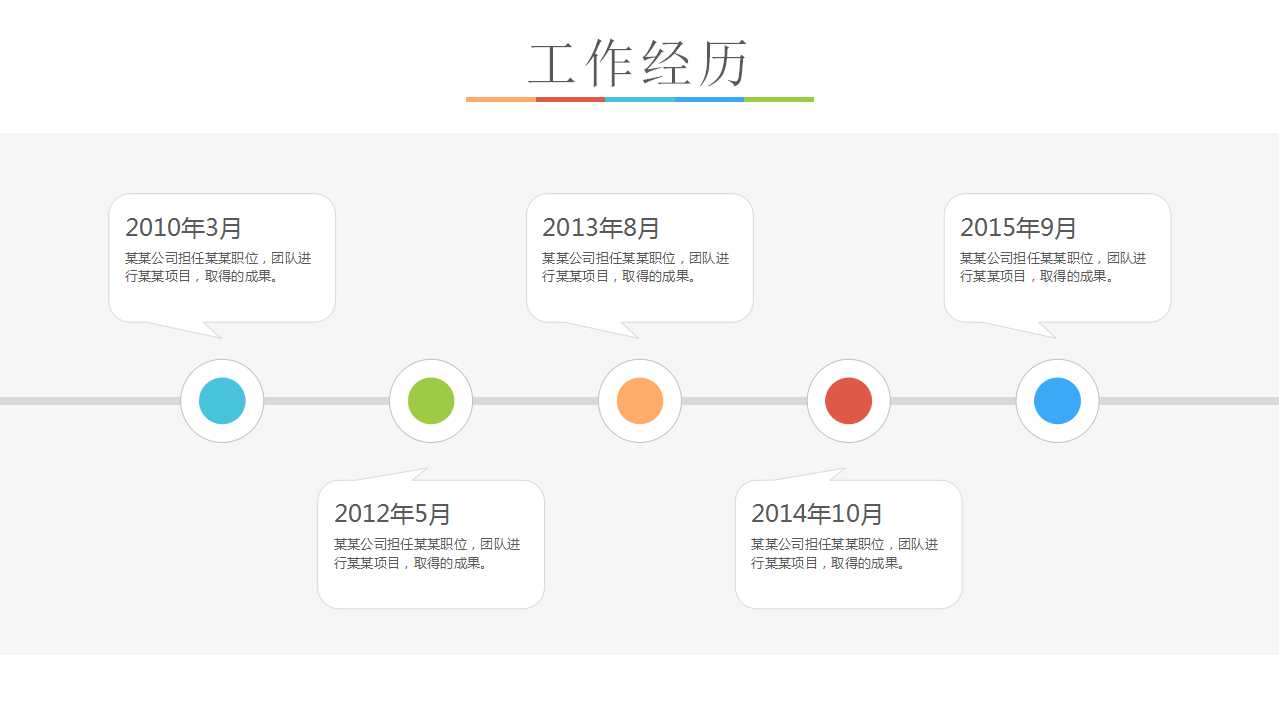Click description text under 2012年5月
1279x720 pixels.
coord(427,554)
